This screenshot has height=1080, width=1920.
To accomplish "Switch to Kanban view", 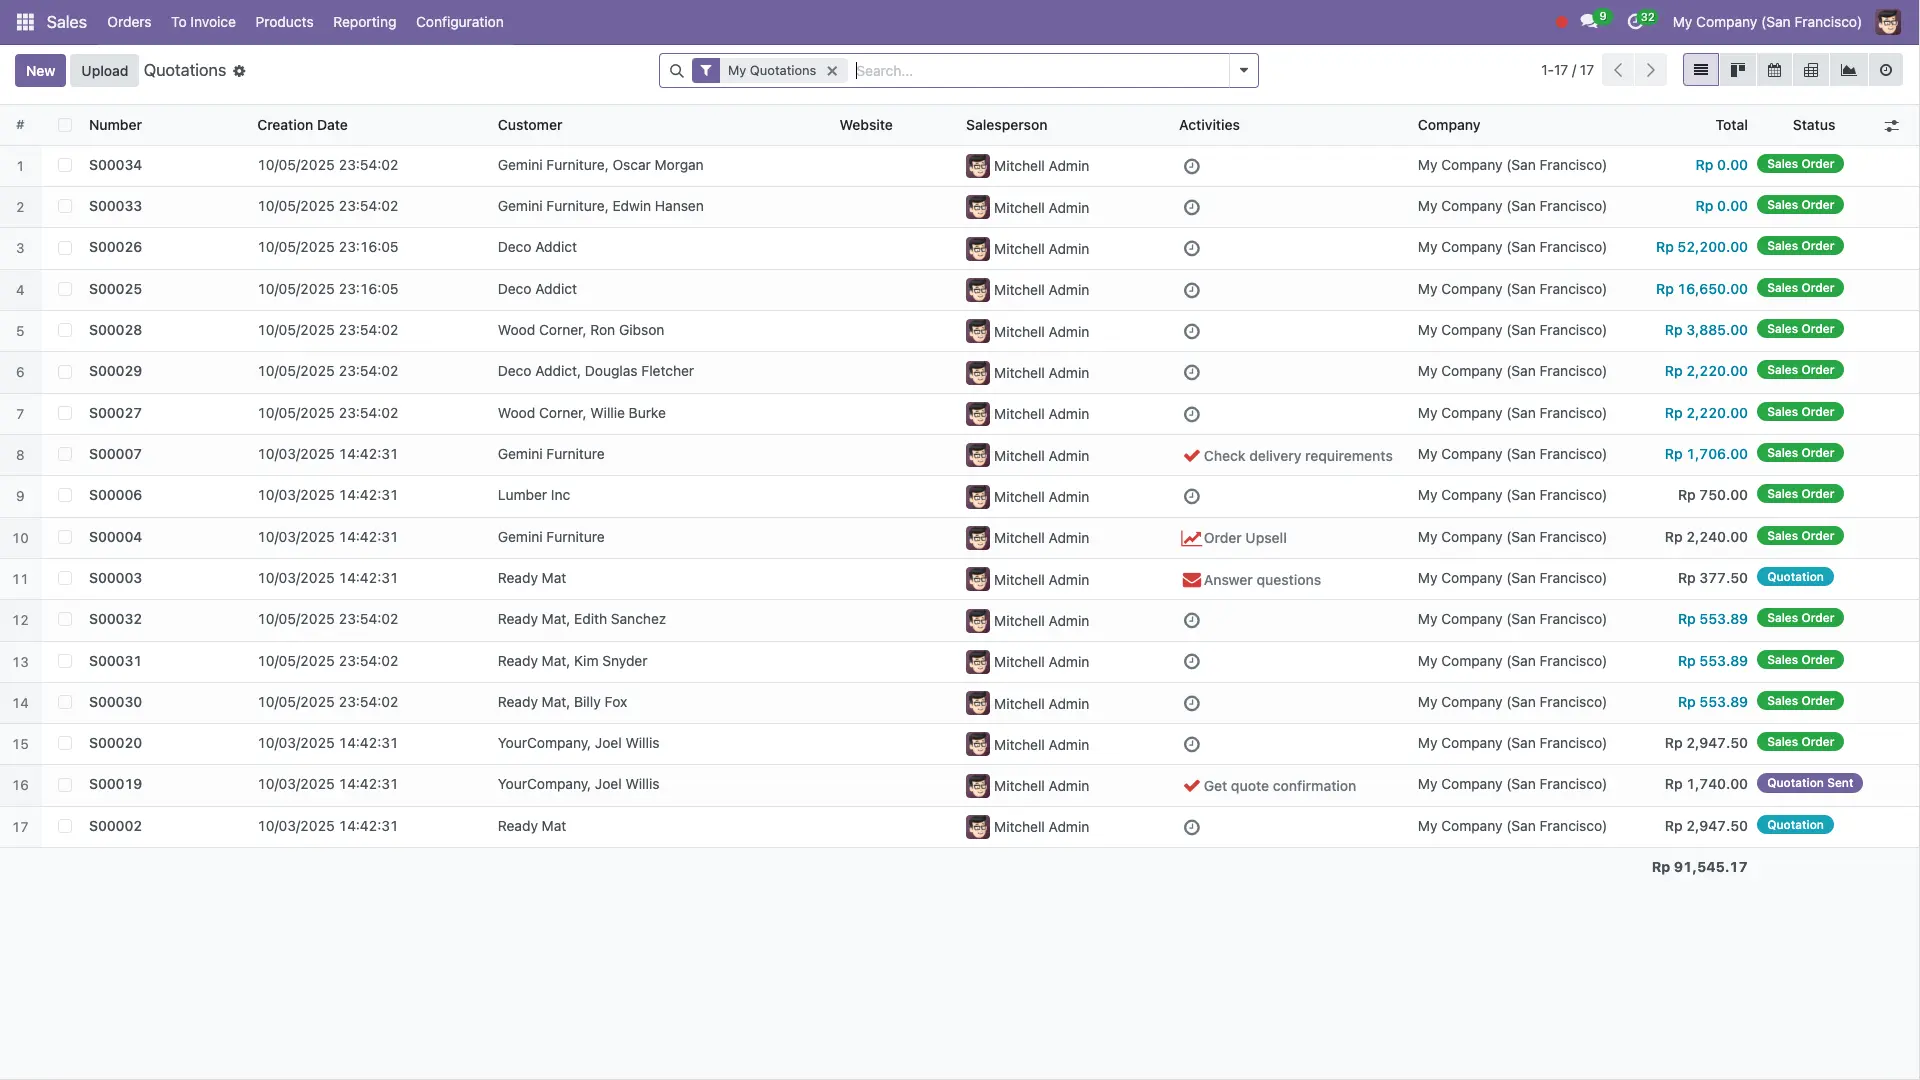I will click(x=1738, y=70).
